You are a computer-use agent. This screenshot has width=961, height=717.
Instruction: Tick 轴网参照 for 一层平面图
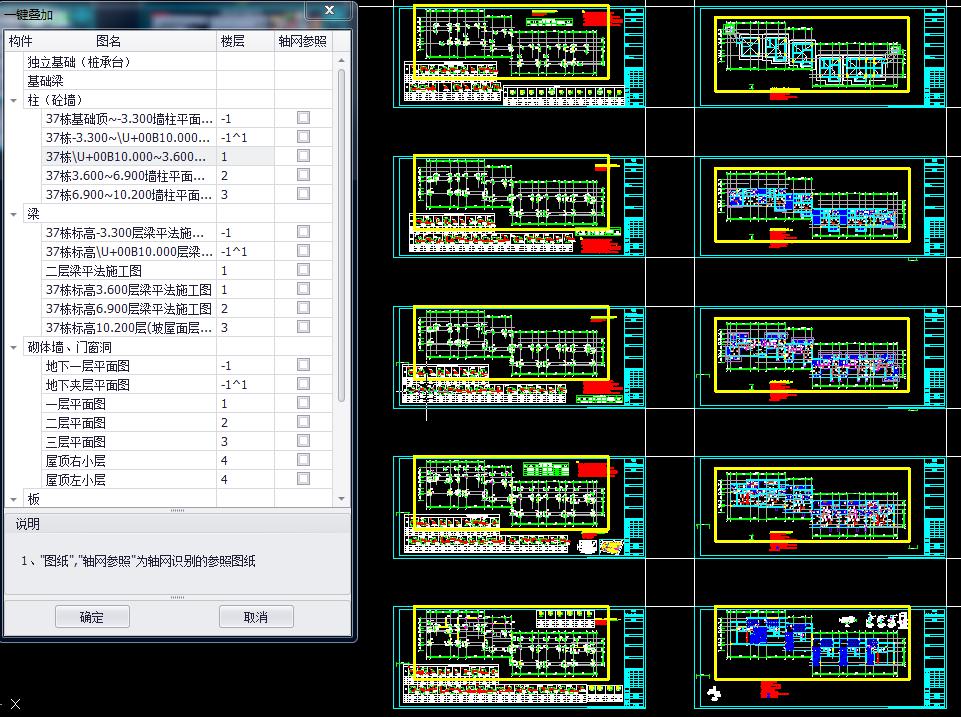(x=303, y=403)
